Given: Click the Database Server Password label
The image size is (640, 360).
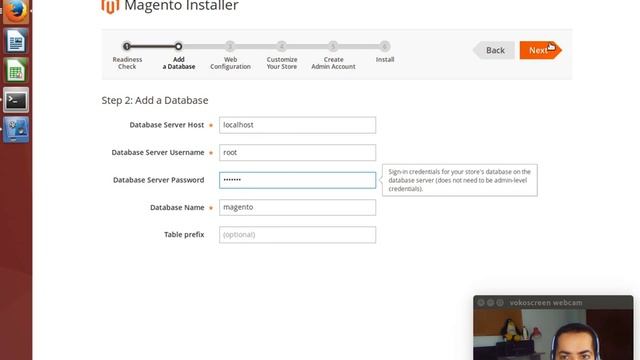Looking at the screenshot, I should pos(158,180).
